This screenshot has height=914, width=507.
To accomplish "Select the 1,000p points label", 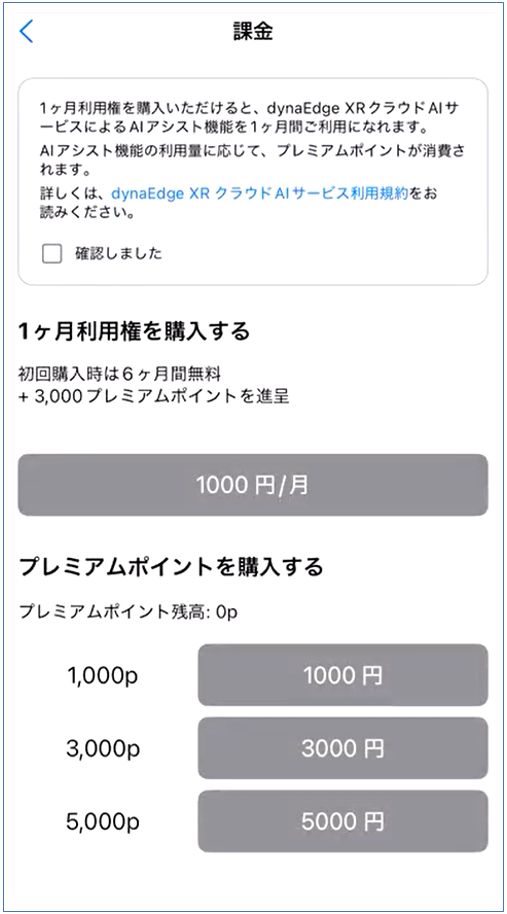I will (x=103, y=676).
